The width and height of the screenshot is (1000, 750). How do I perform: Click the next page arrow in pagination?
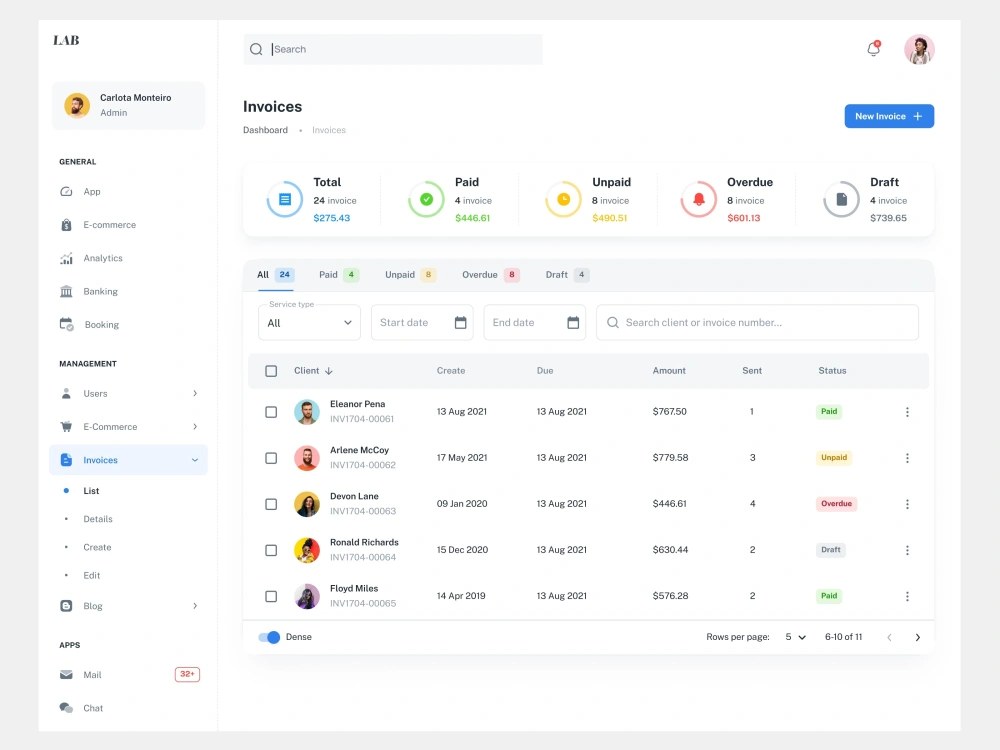[x=918, y=636]
